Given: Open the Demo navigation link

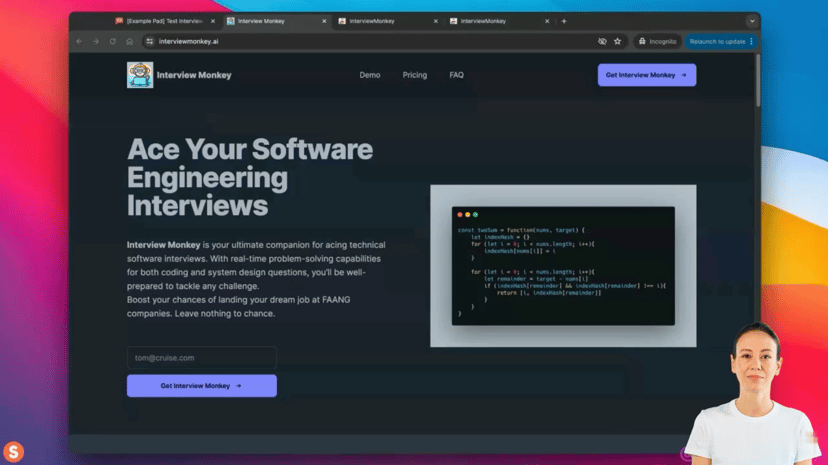Looking at the screenshot, I should 370,75.
